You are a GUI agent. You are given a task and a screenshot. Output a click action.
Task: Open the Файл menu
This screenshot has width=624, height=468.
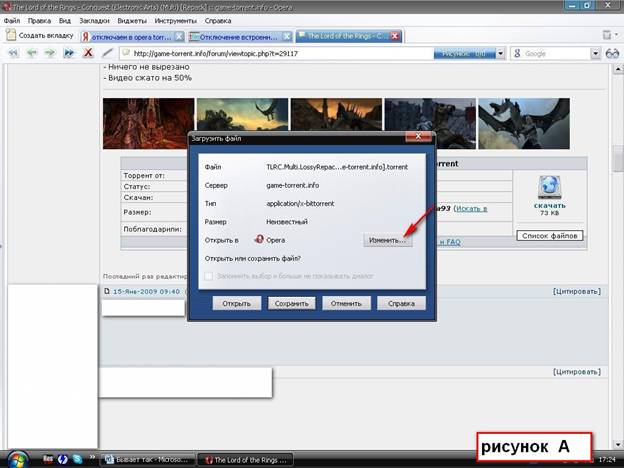tap(12, 21)
